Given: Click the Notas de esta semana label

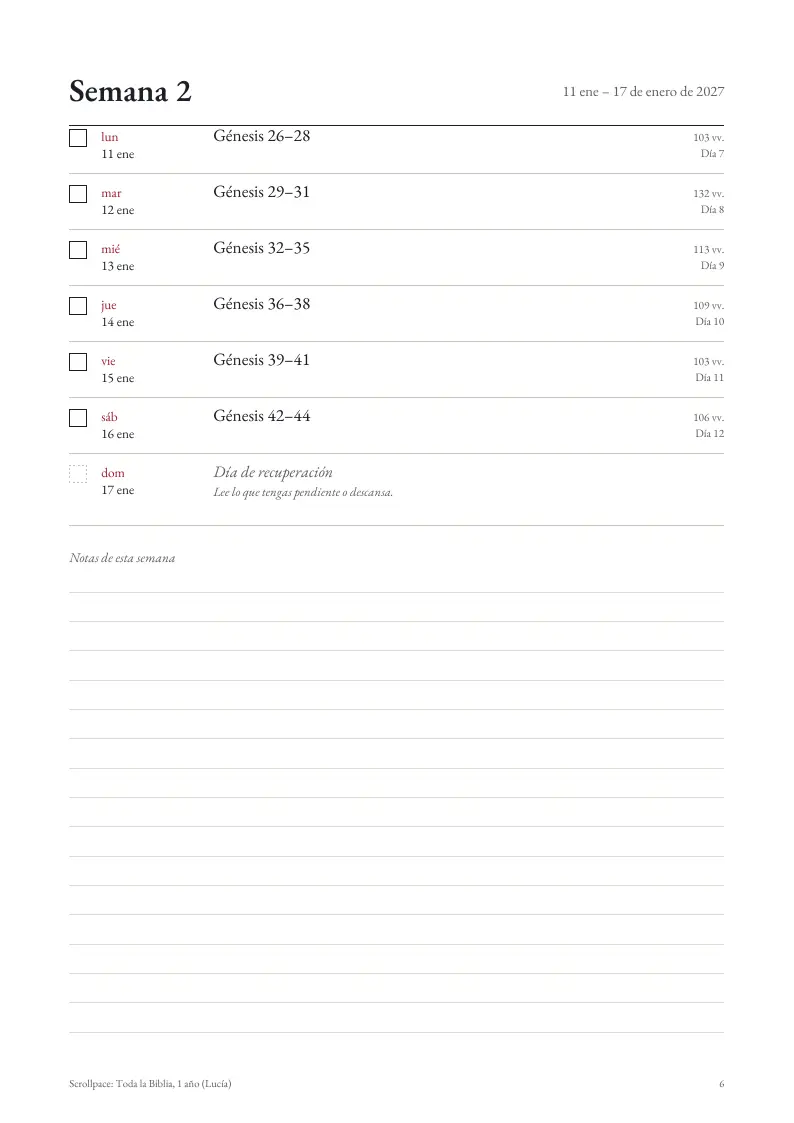Looking at the screenshot, I should pos(122,558).
